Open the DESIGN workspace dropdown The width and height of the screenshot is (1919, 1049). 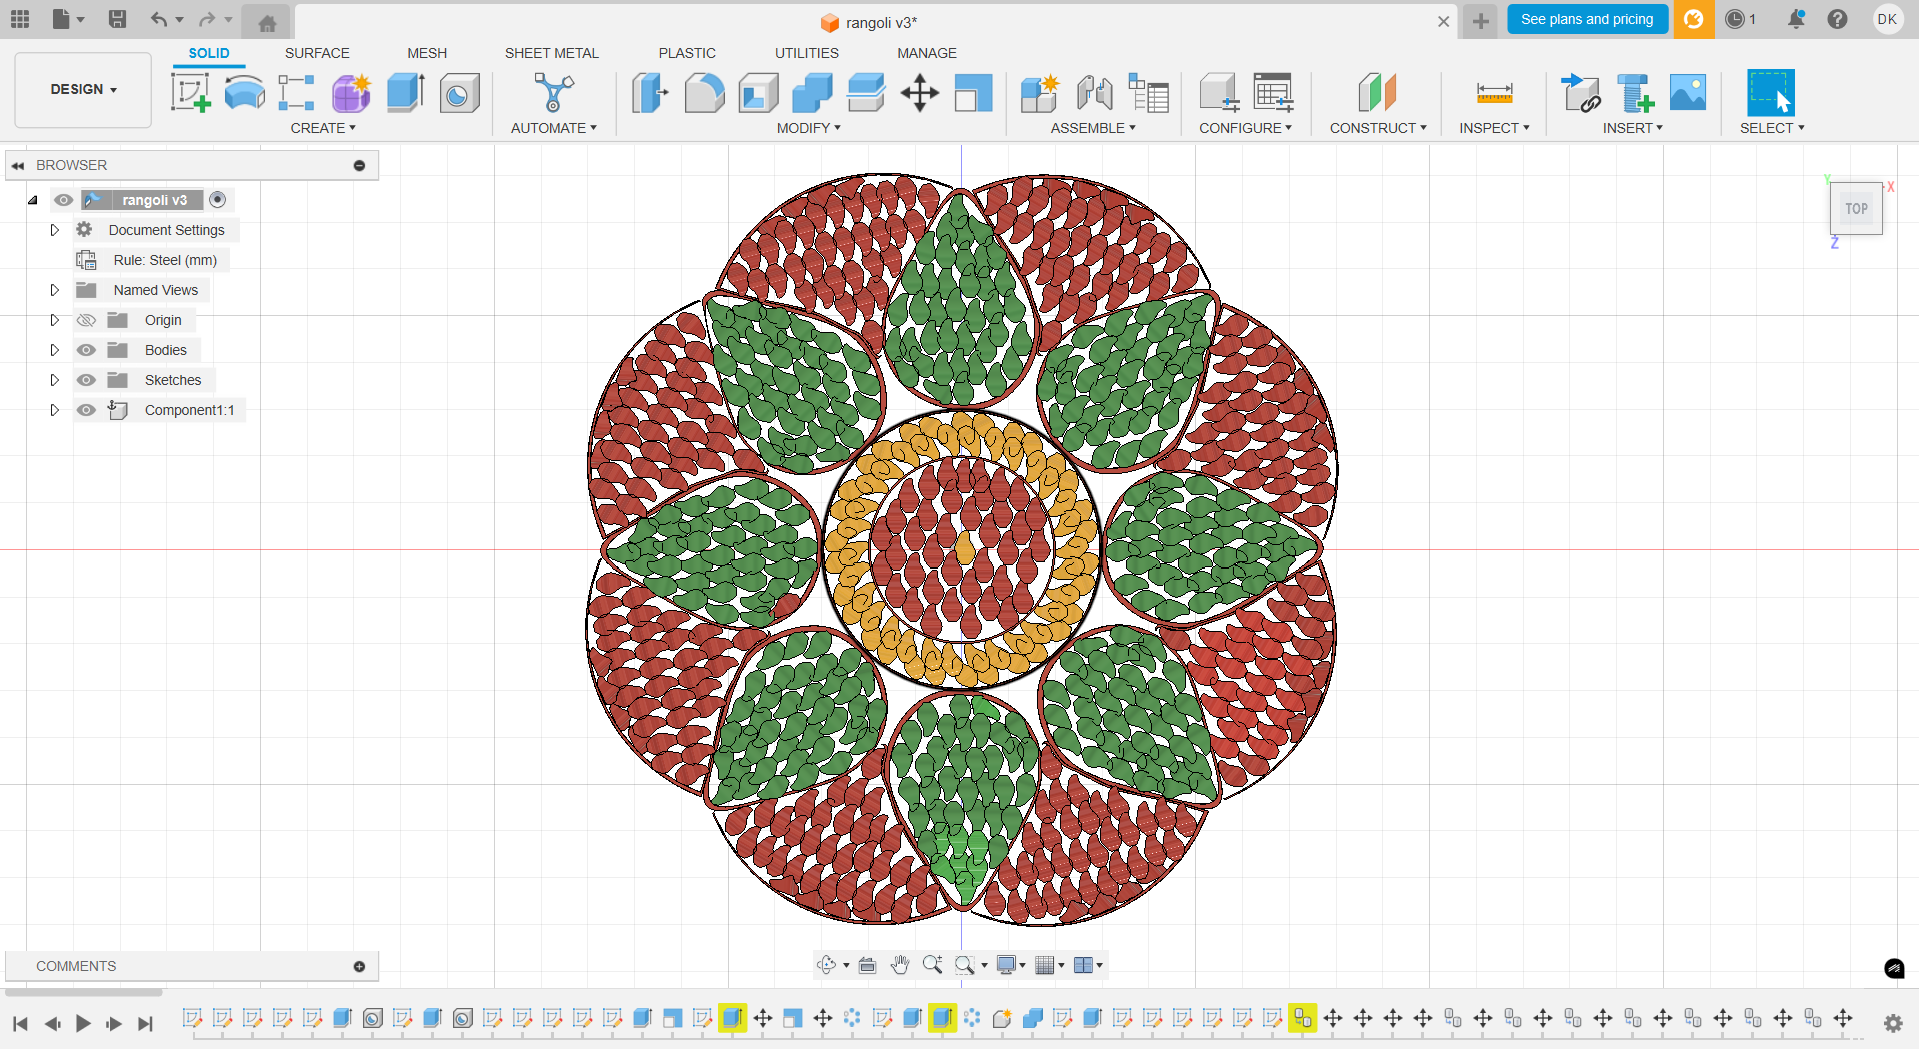coord(84,89)
